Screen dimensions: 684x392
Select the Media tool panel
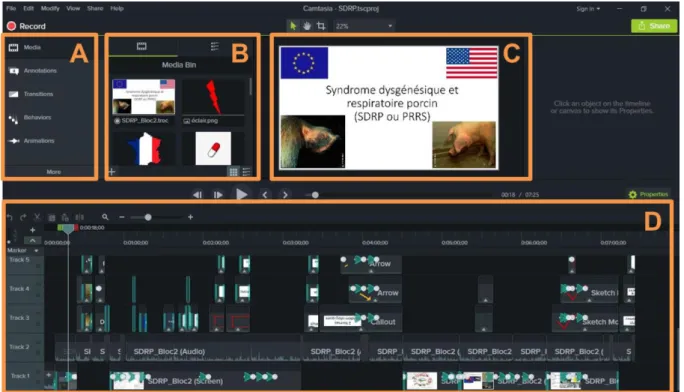tap(32, 47)
